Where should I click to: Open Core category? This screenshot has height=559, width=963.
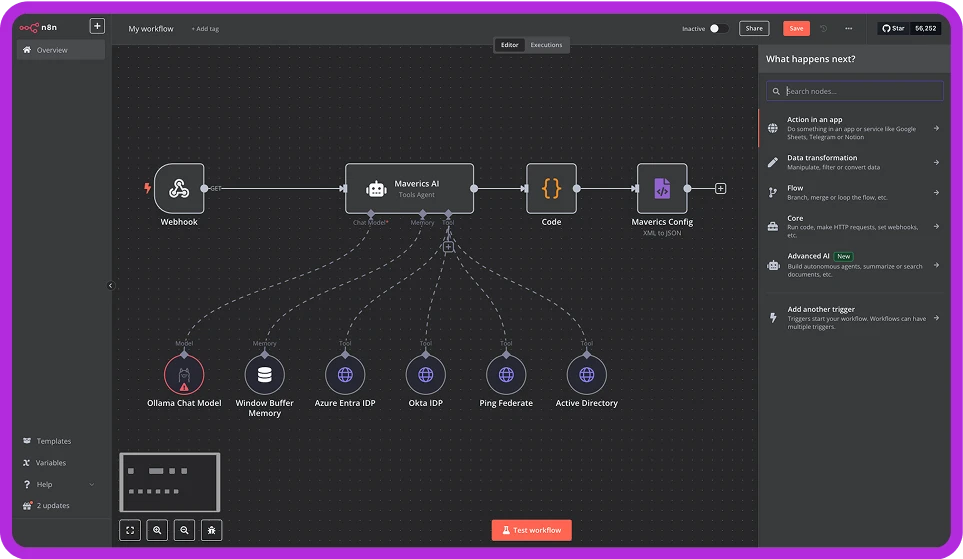point(854,226)
